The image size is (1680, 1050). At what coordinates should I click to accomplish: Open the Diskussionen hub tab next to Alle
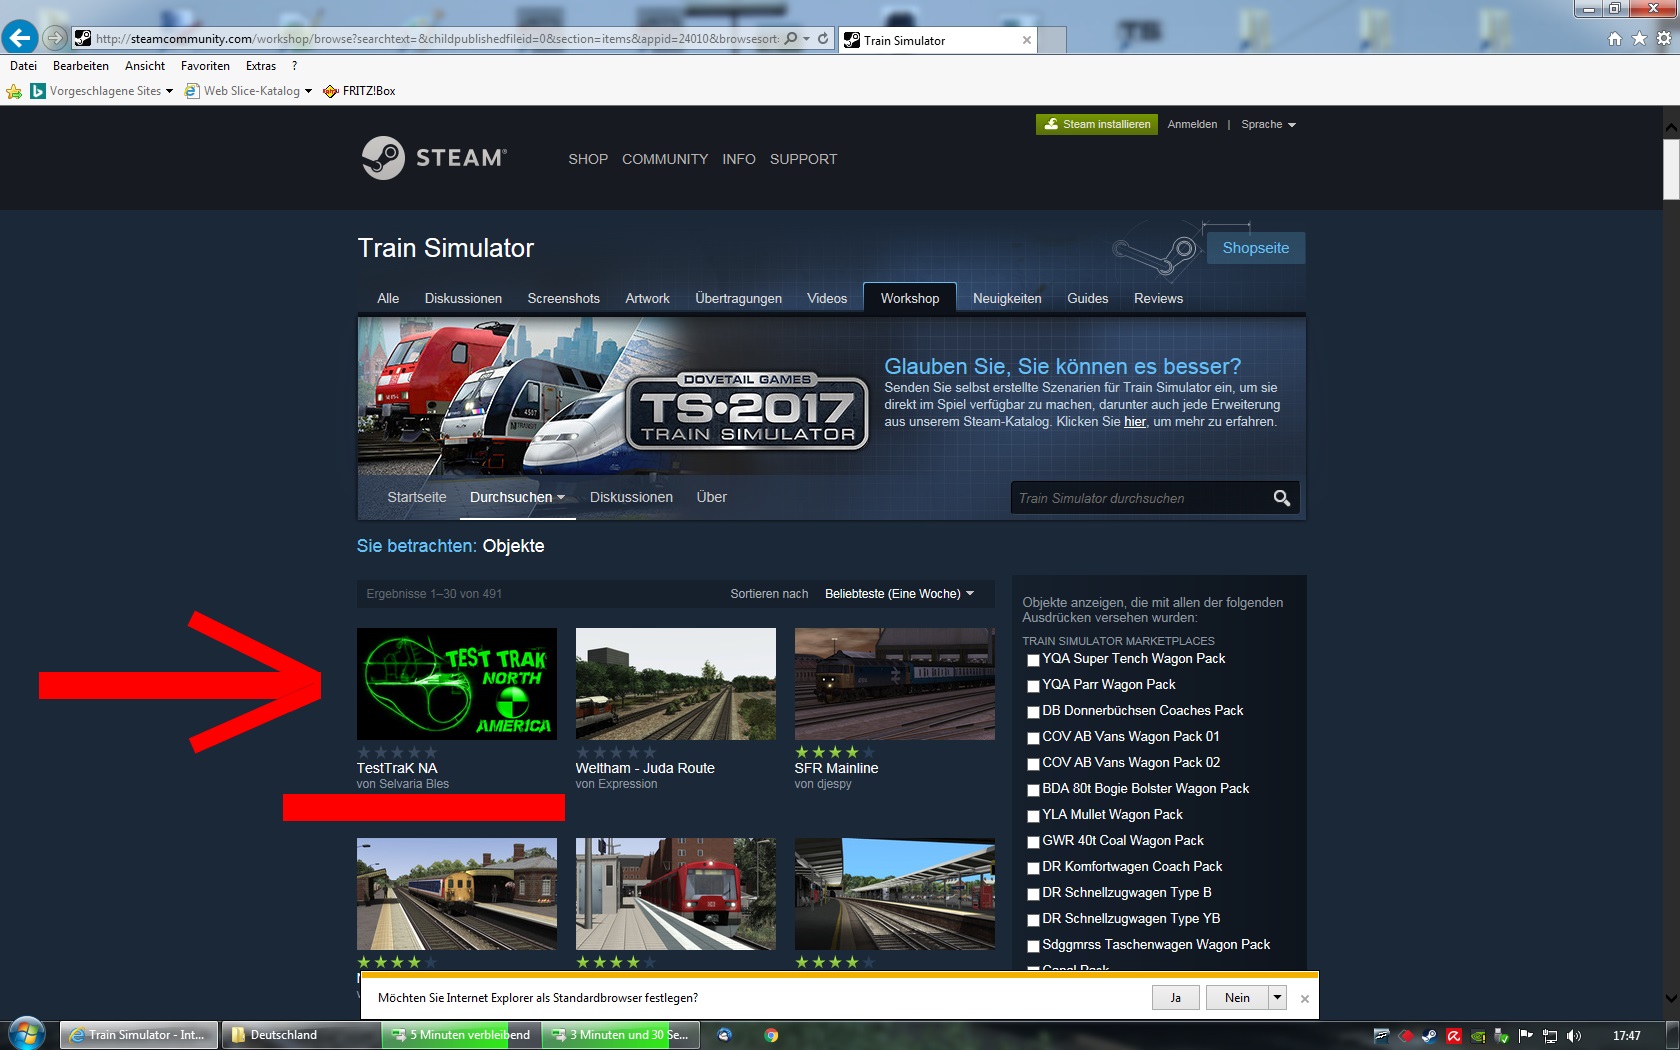tap(463, 298)
